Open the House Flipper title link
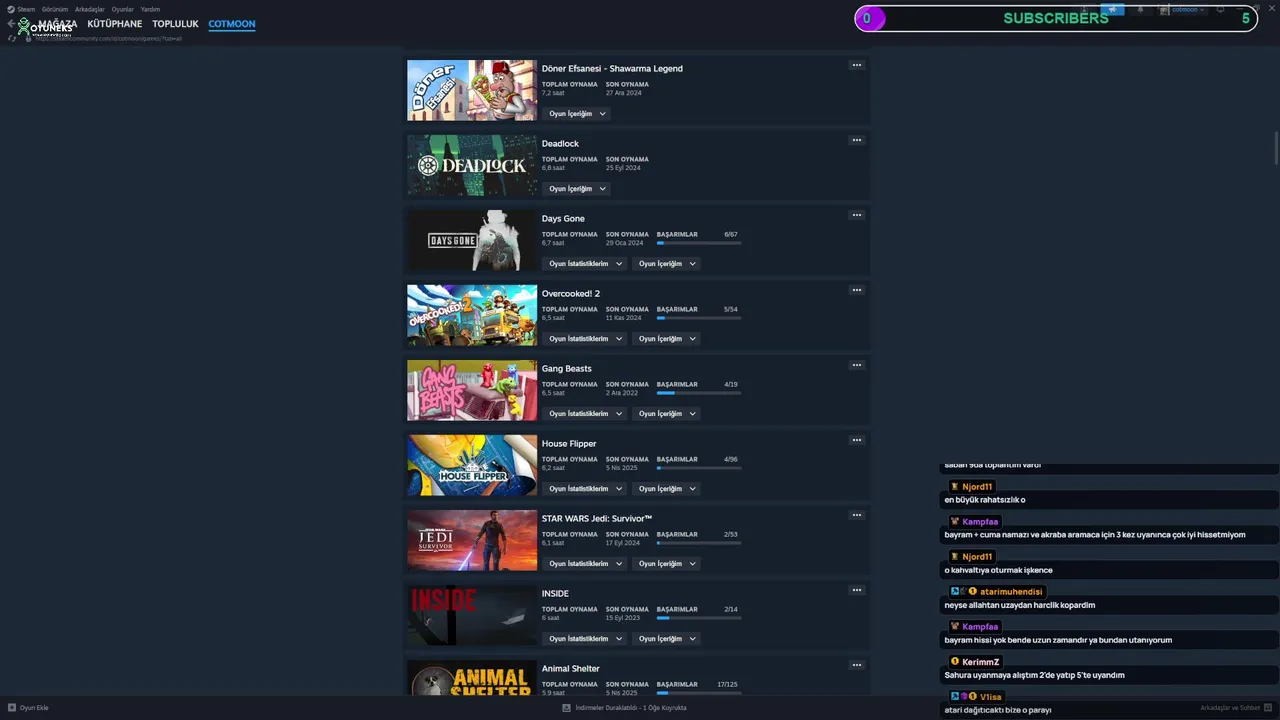The image size is (1280, 720). pyautogui.click(x=569, y=444)
